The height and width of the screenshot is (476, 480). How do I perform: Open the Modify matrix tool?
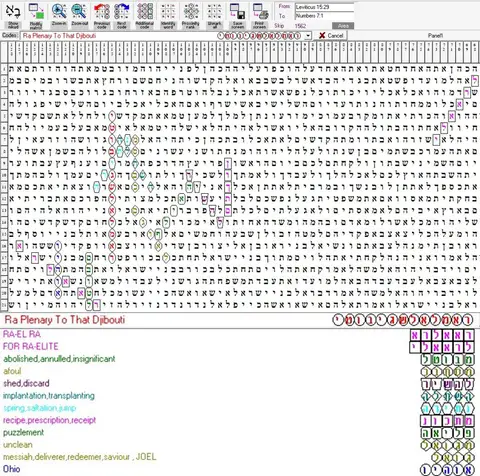36,15
